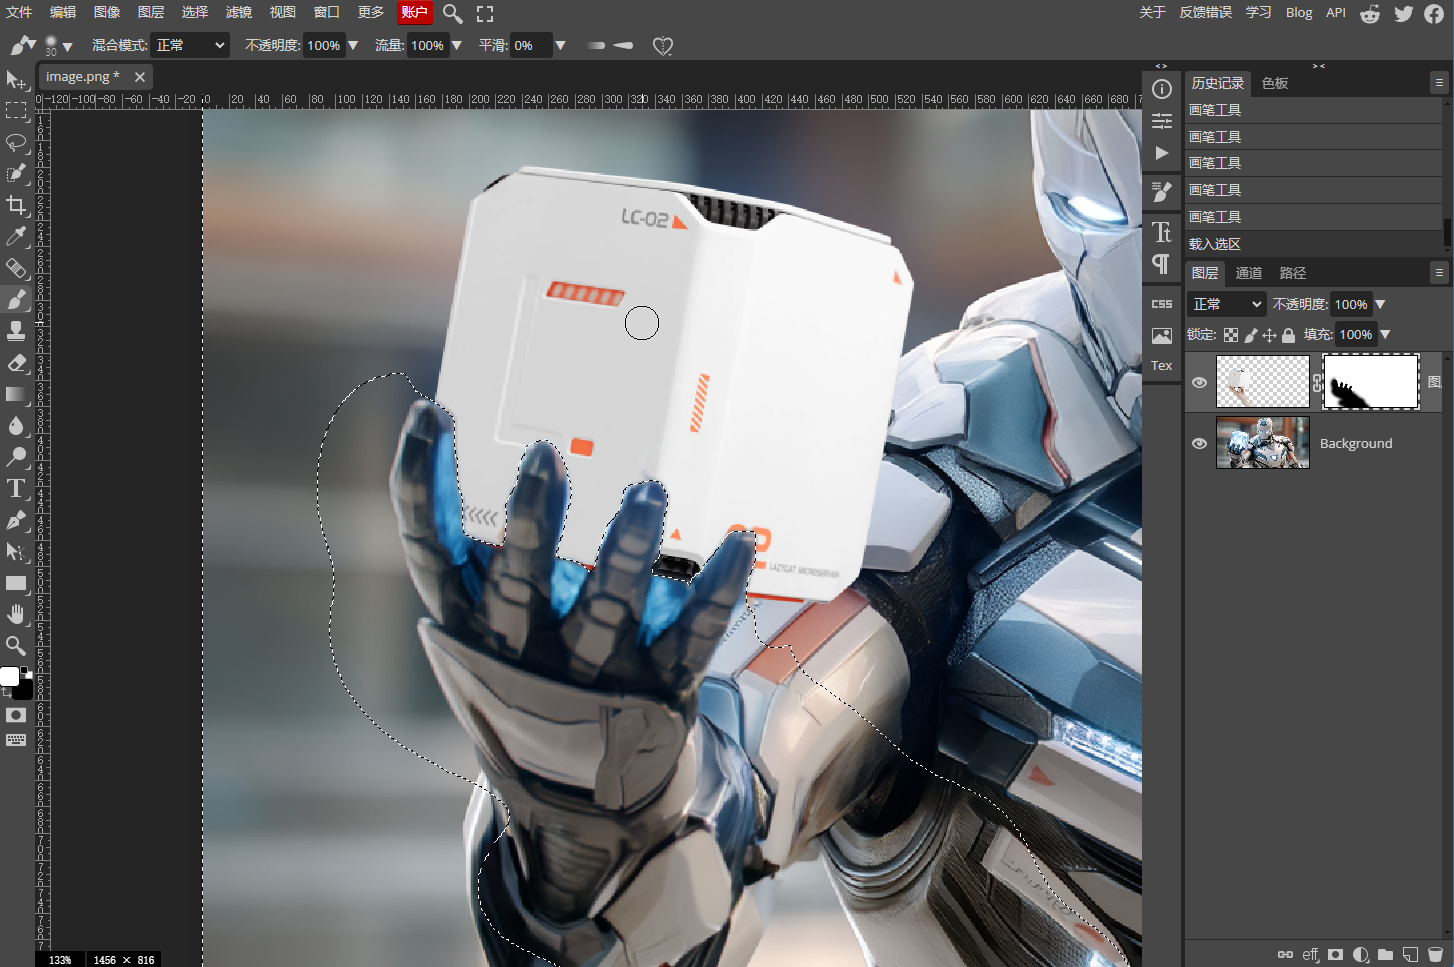Switch to the 通道 tab

click(x=1249, y=273)
